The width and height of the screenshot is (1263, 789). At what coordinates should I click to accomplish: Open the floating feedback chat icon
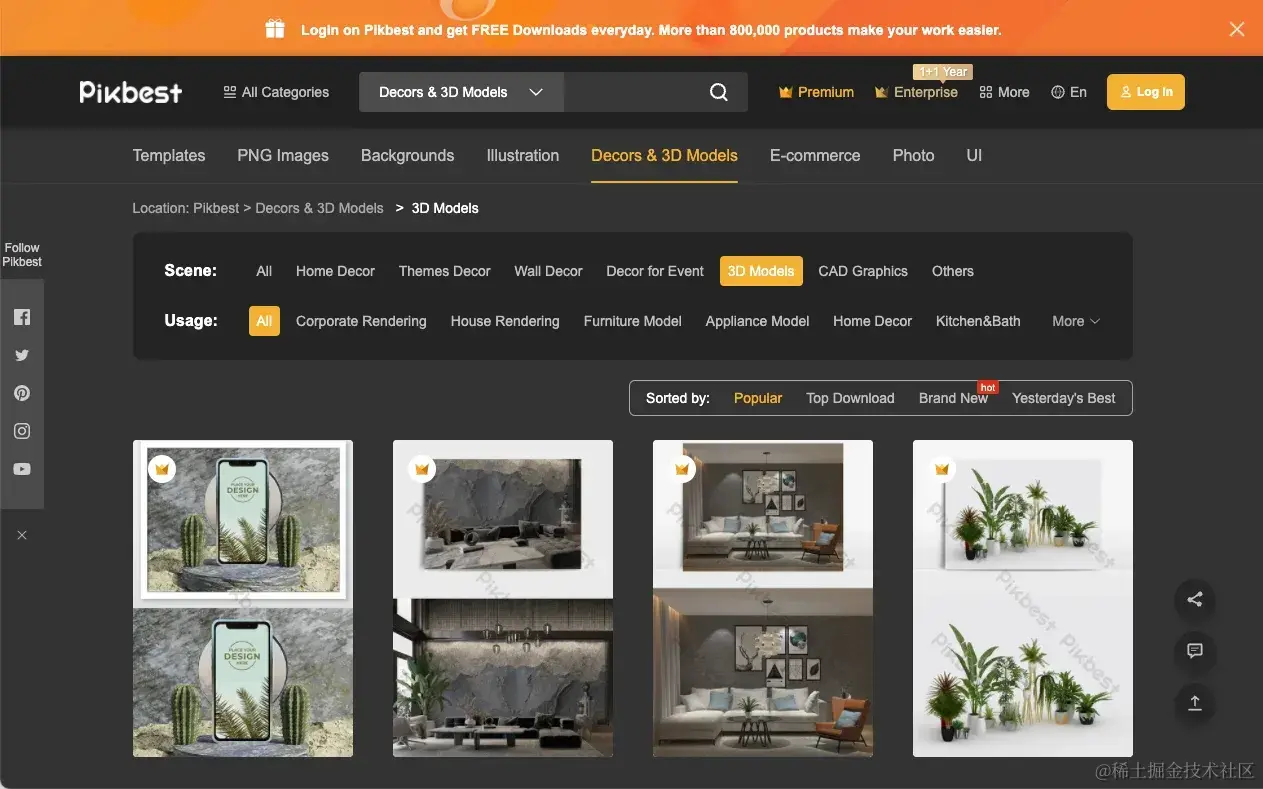pyautogui.click(x=1194, y=651)
